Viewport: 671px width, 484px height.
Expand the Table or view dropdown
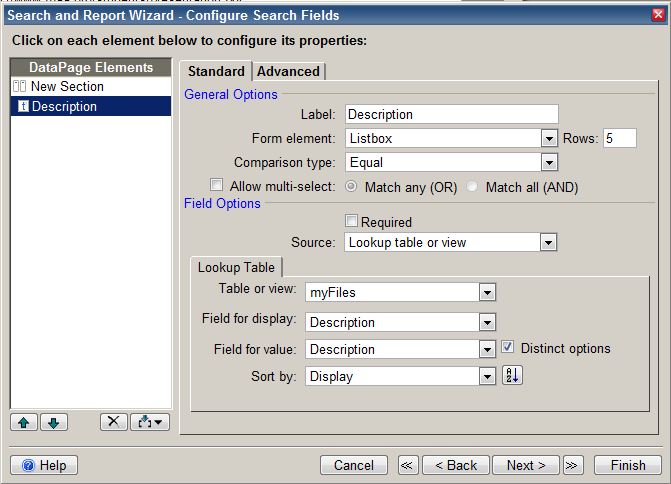click(487, 293)
